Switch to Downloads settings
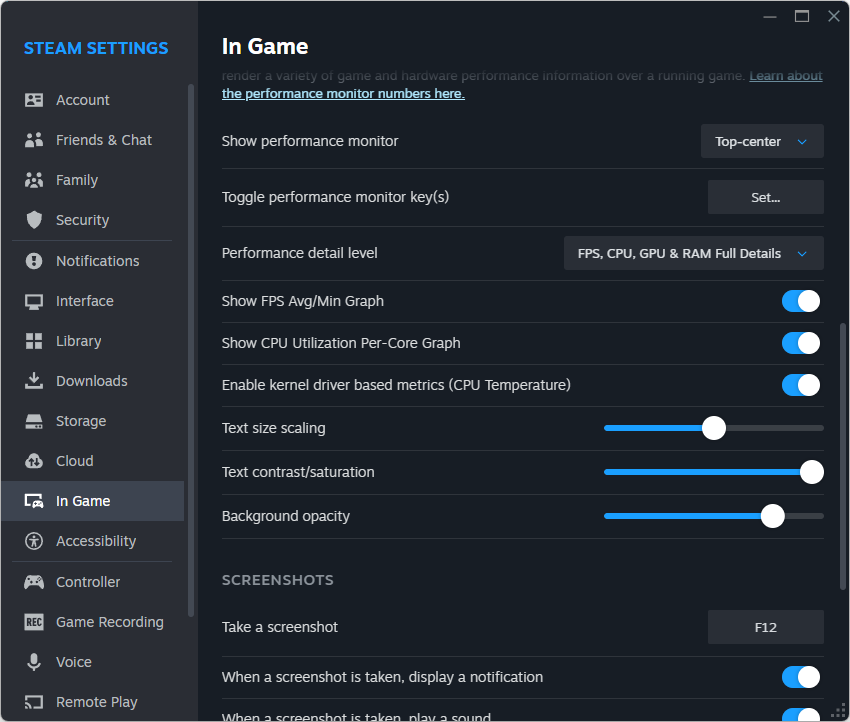Viewport: 850px width, 722px height. [93, 381]
